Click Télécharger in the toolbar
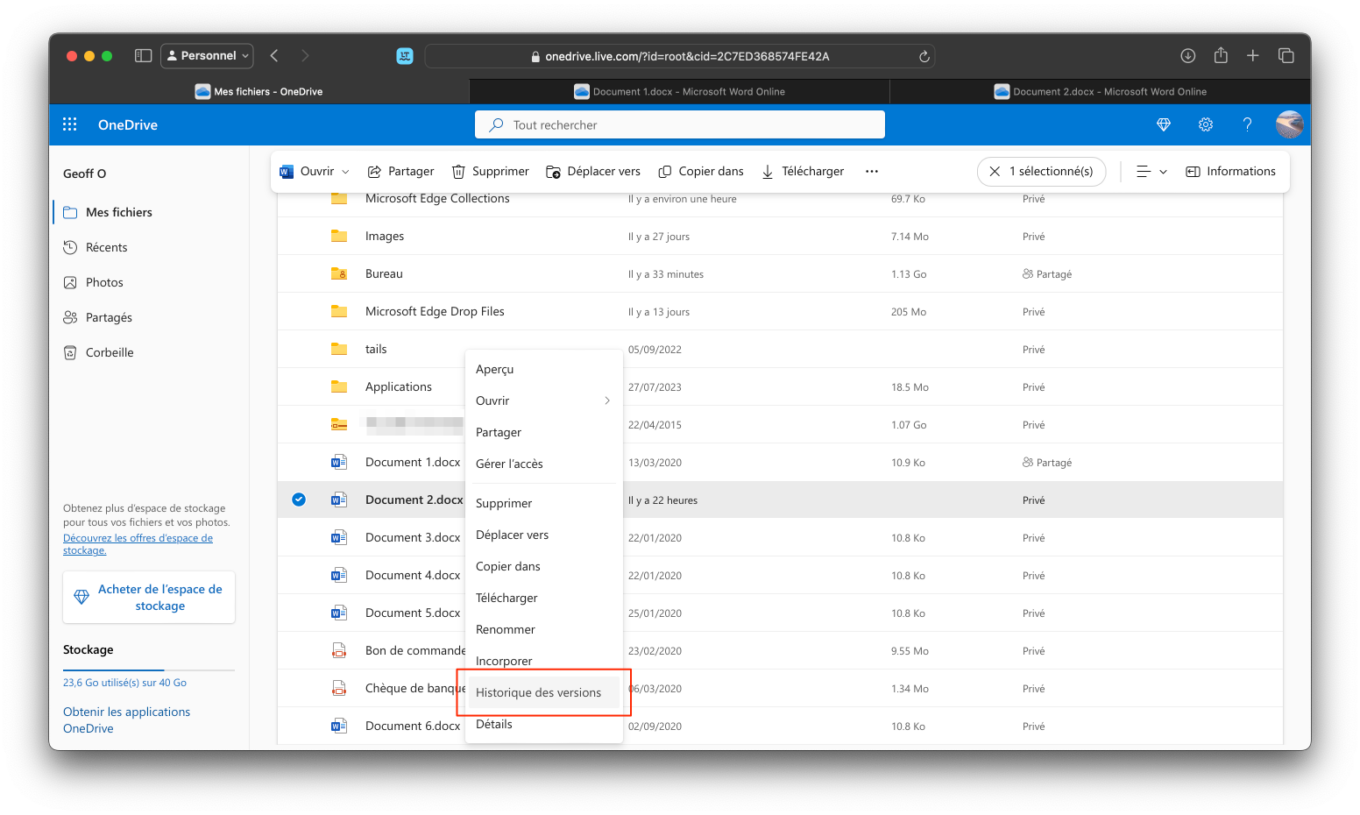Image resolution: width=1360 pixels, height=815 pixels. click(x=803, y=172)
